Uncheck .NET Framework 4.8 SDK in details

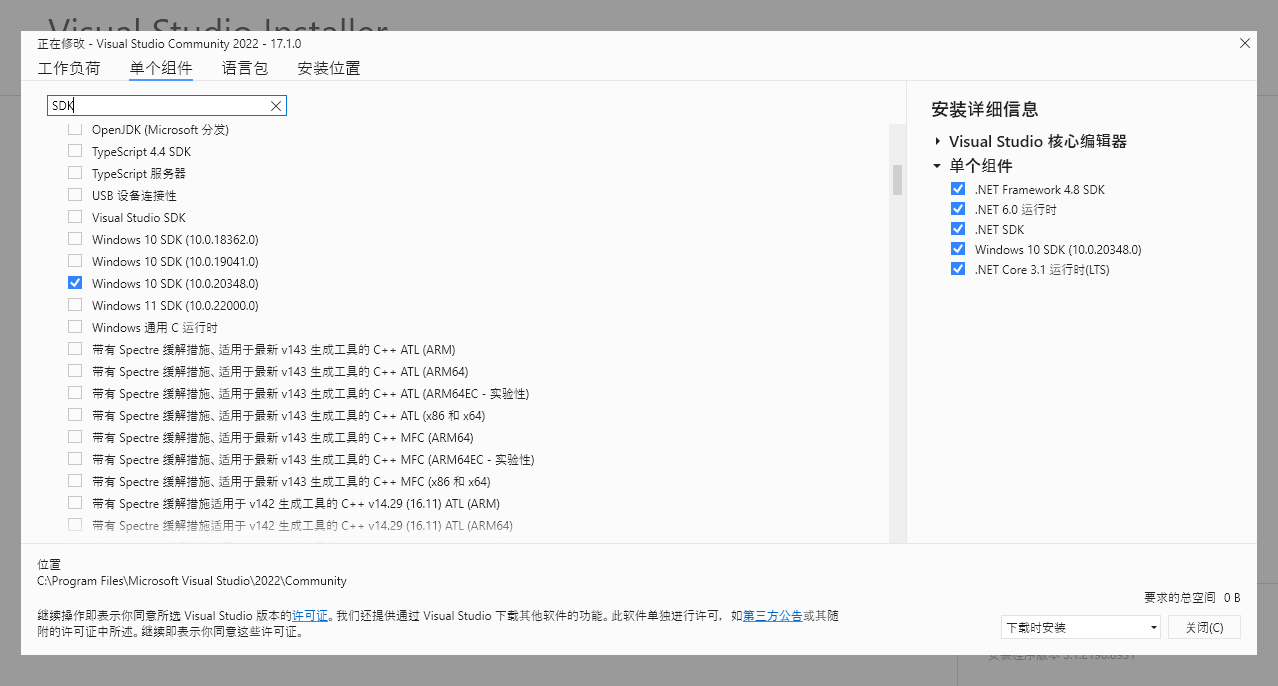click(x=958, y=189)
